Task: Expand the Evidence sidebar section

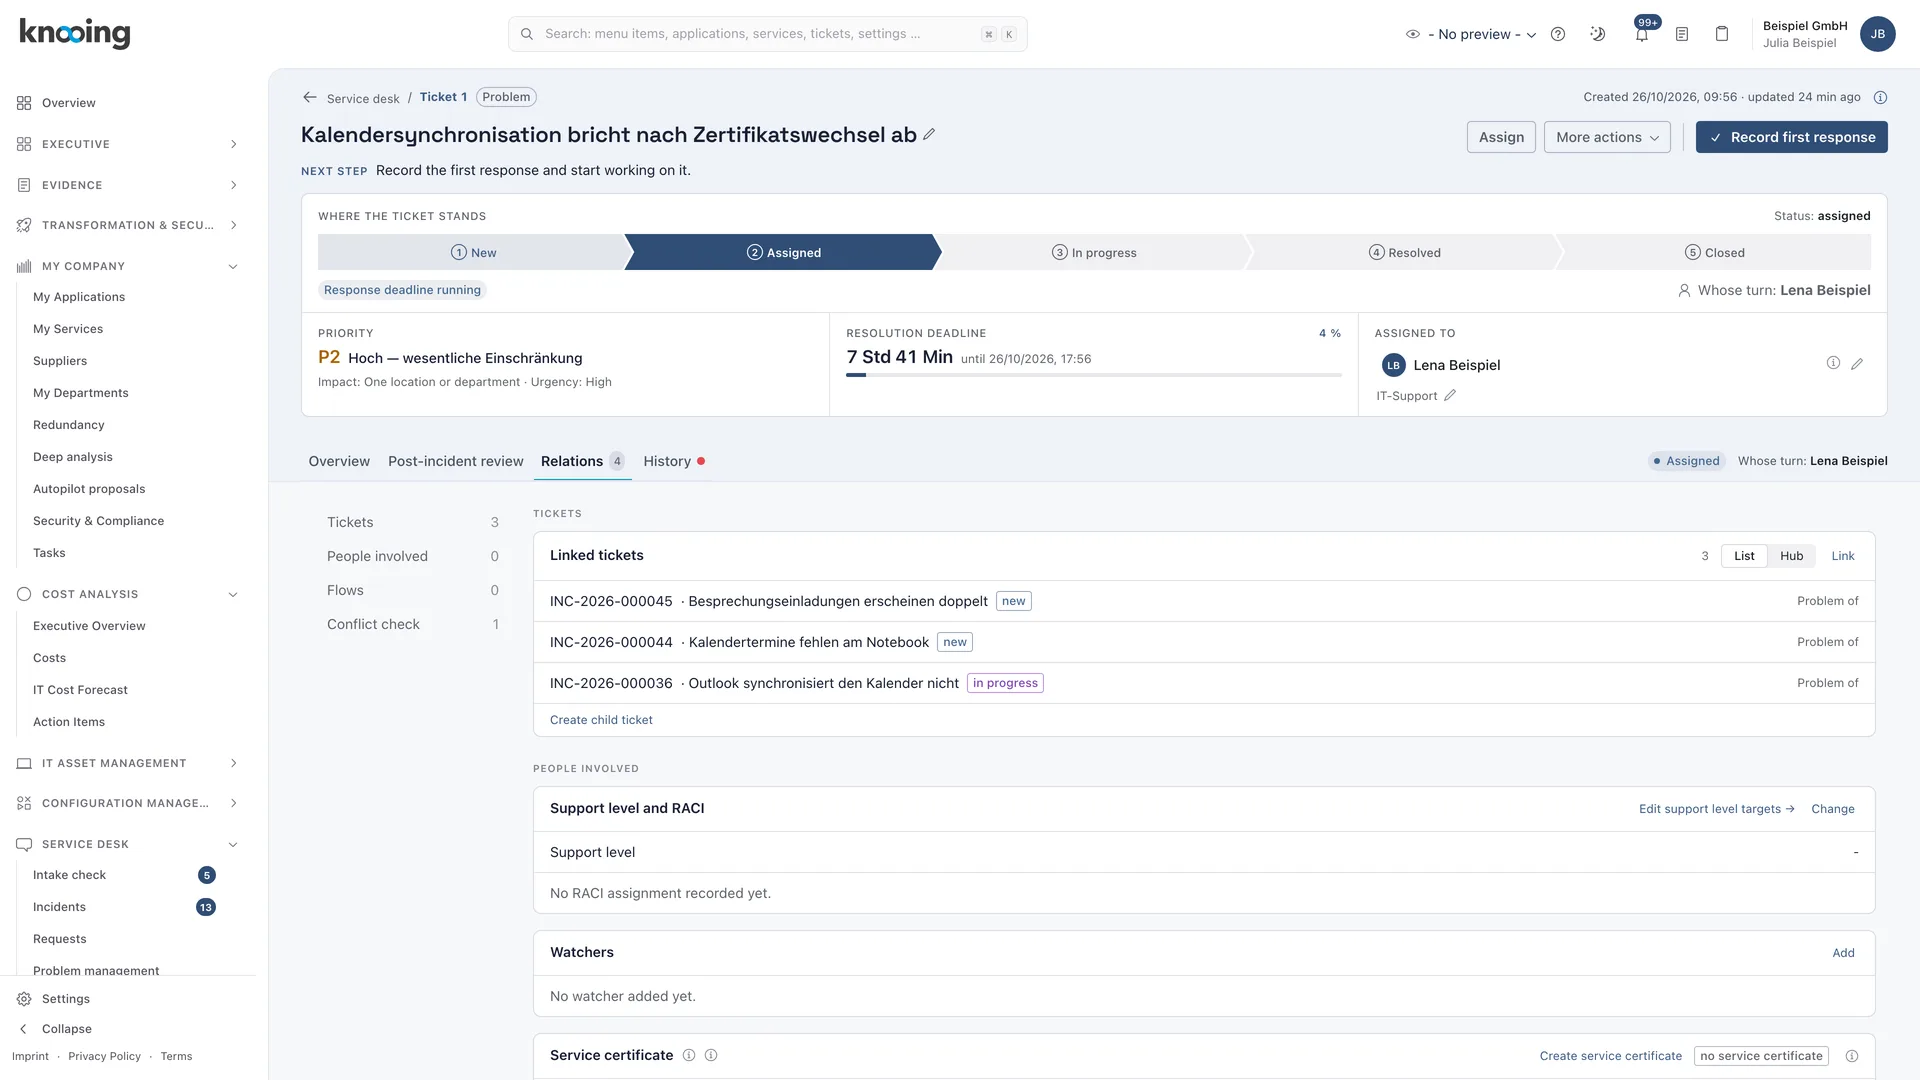Action: pos(128,185)
